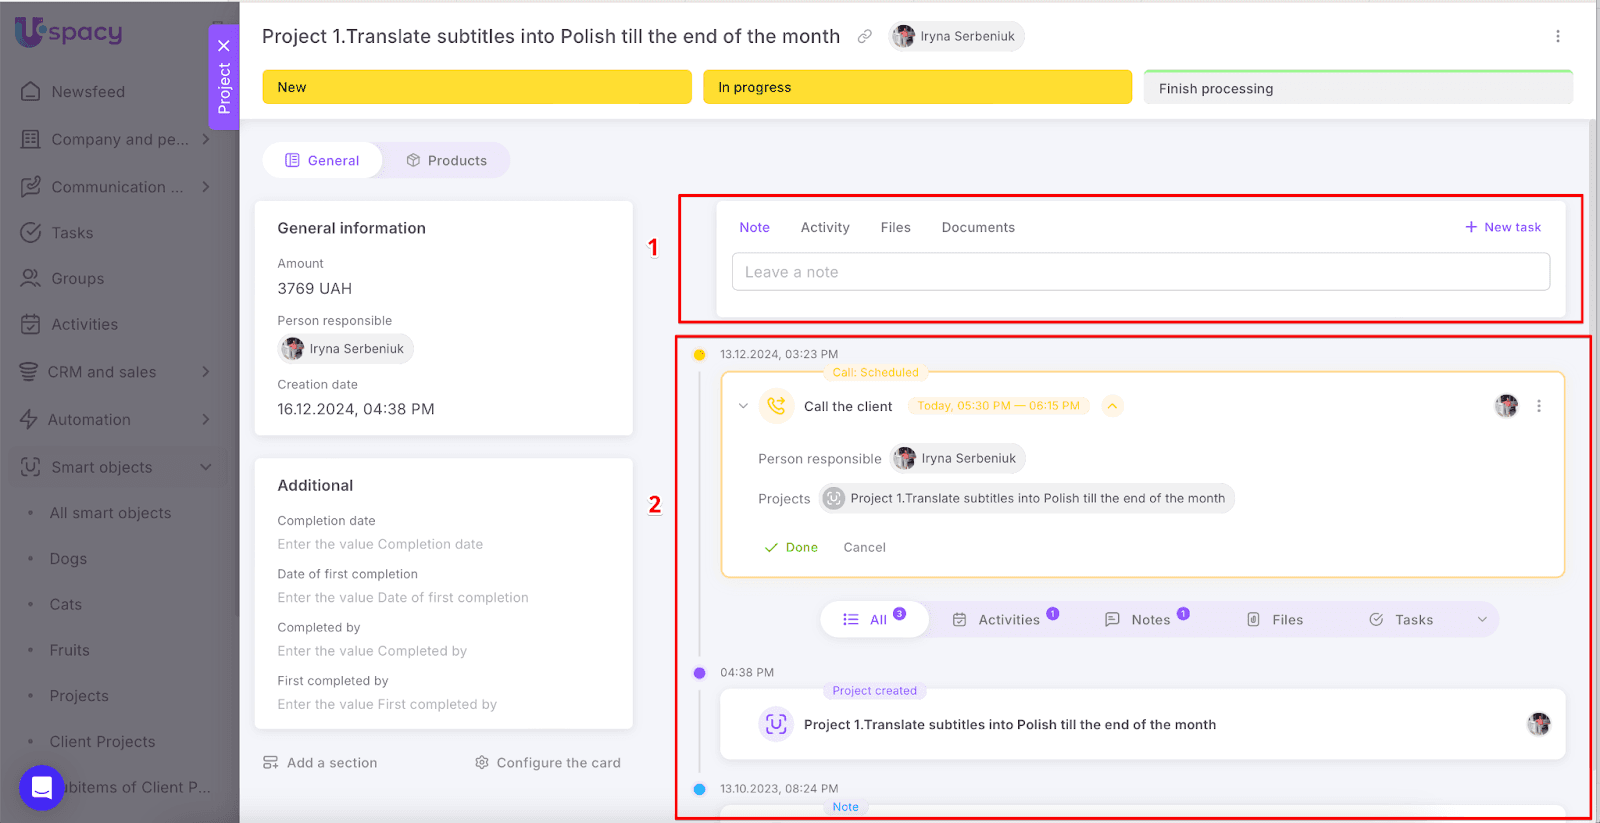The width and height of the screenshot is (1600, 823).
Task: Expand the CRM and sales menu
Action: pos(206,372)
